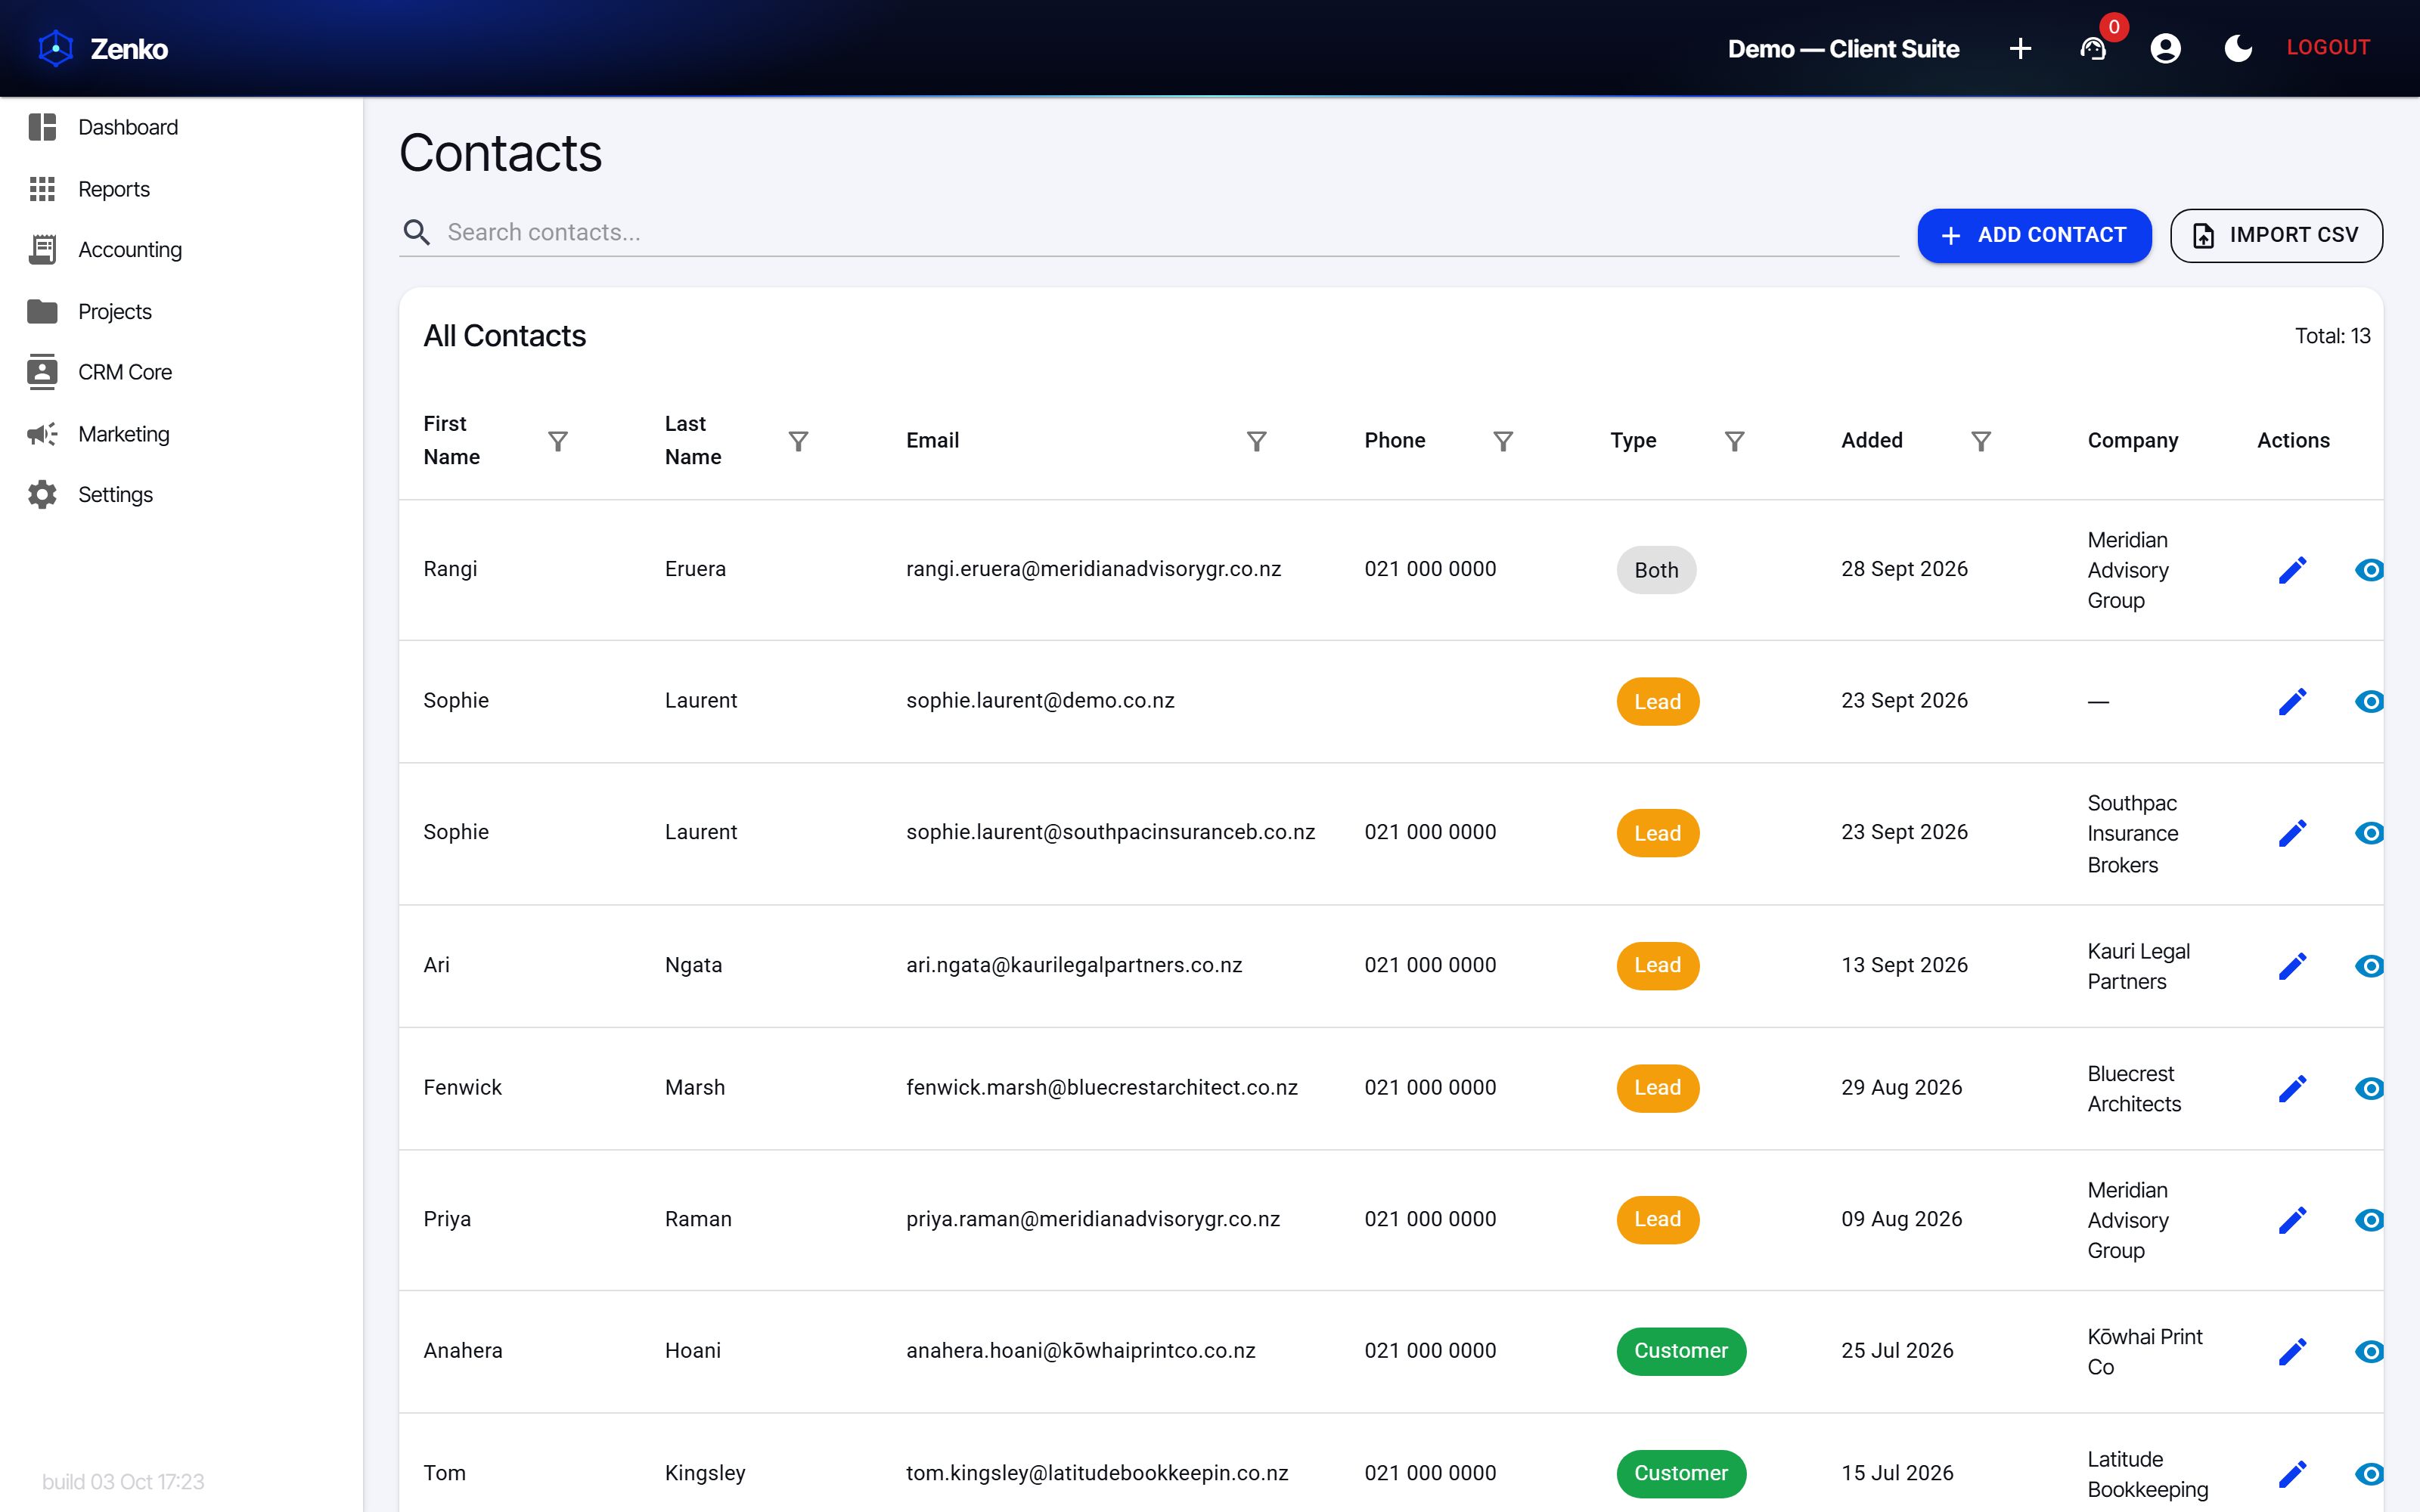This screenshot has width=2420, height=1512.
Task: View Priya Raman contact eye icon
Action: tap(2369, 1220)
